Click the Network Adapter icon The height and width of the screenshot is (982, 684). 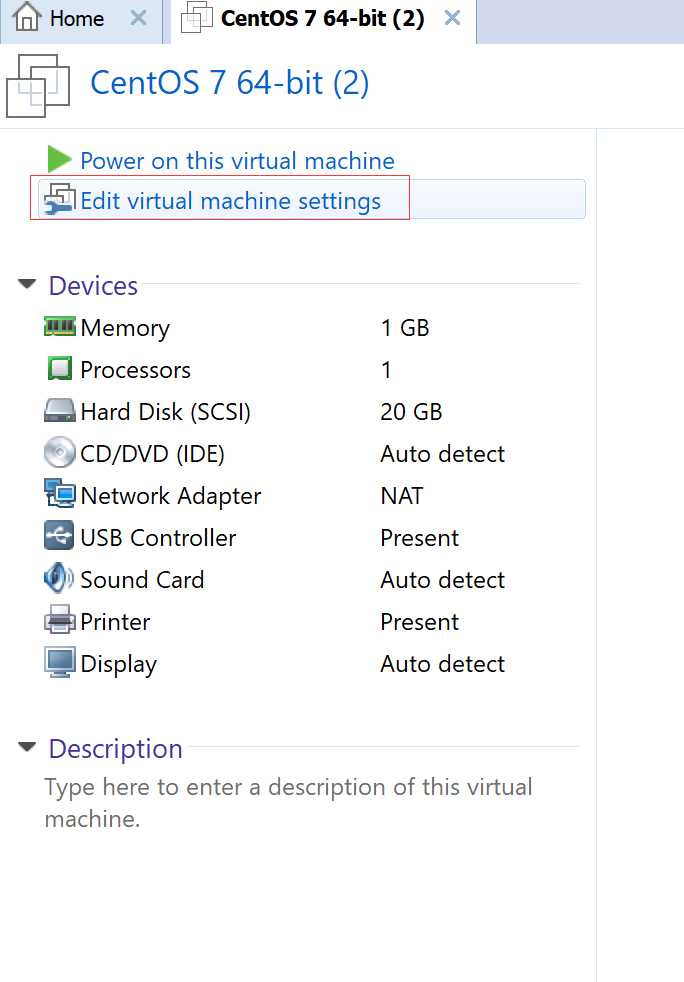pos(60,494)
